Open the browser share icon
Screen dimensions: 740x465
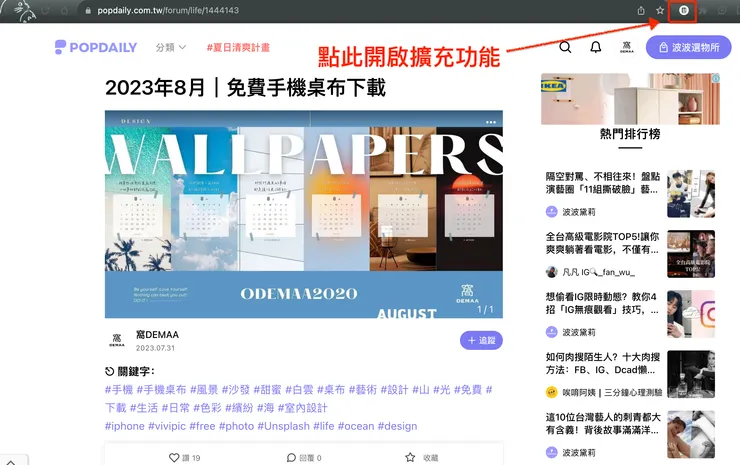[x=641, y=10]
